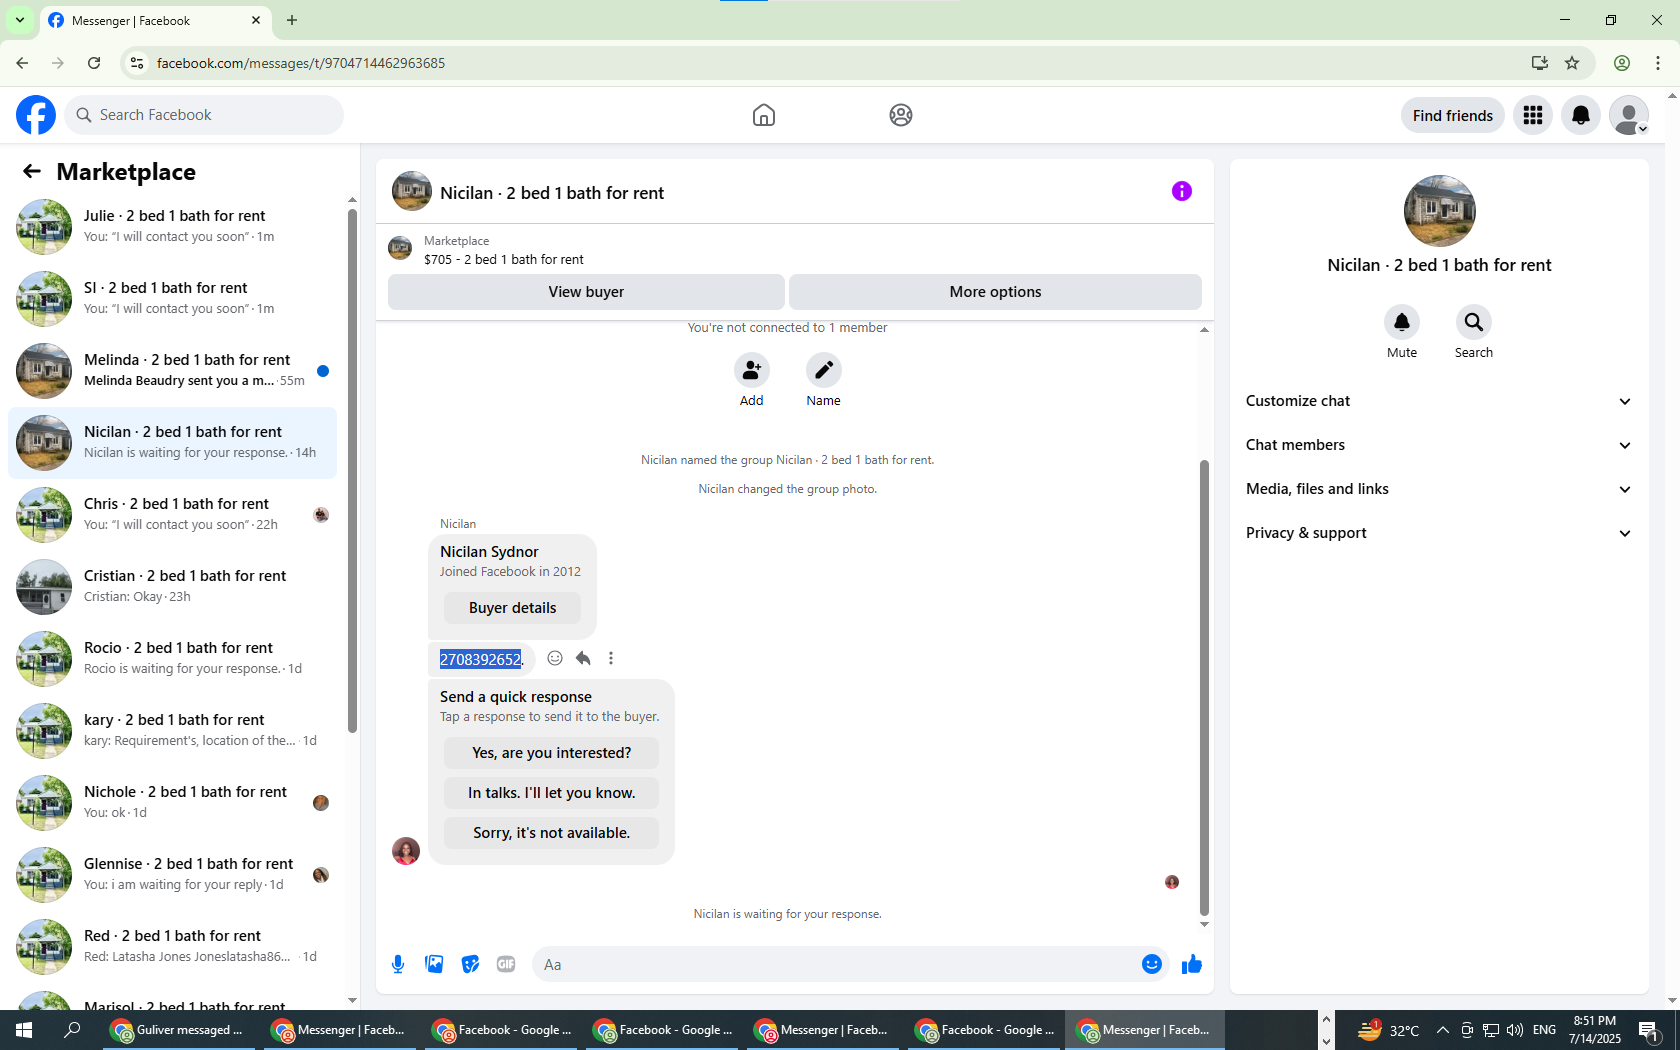Switch to Guliver messaged taskbar window

pyautogui.click(x=181, y=1030)
